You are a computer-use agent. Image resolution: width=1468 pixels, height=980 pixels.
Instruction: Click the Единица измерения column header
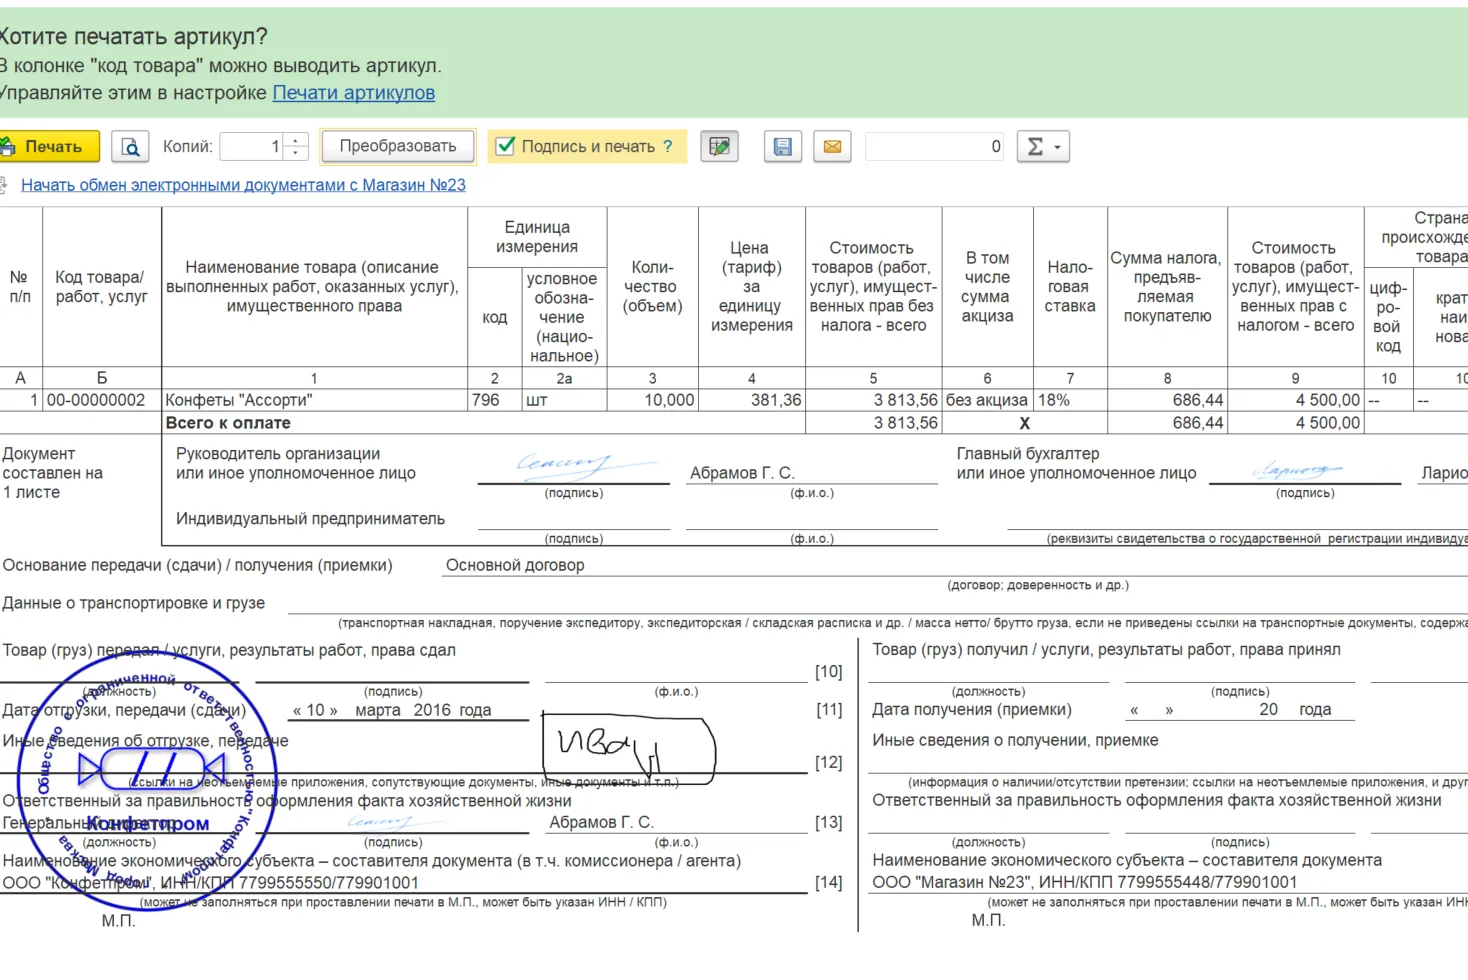pyautogui.click(x=537, y=237)
